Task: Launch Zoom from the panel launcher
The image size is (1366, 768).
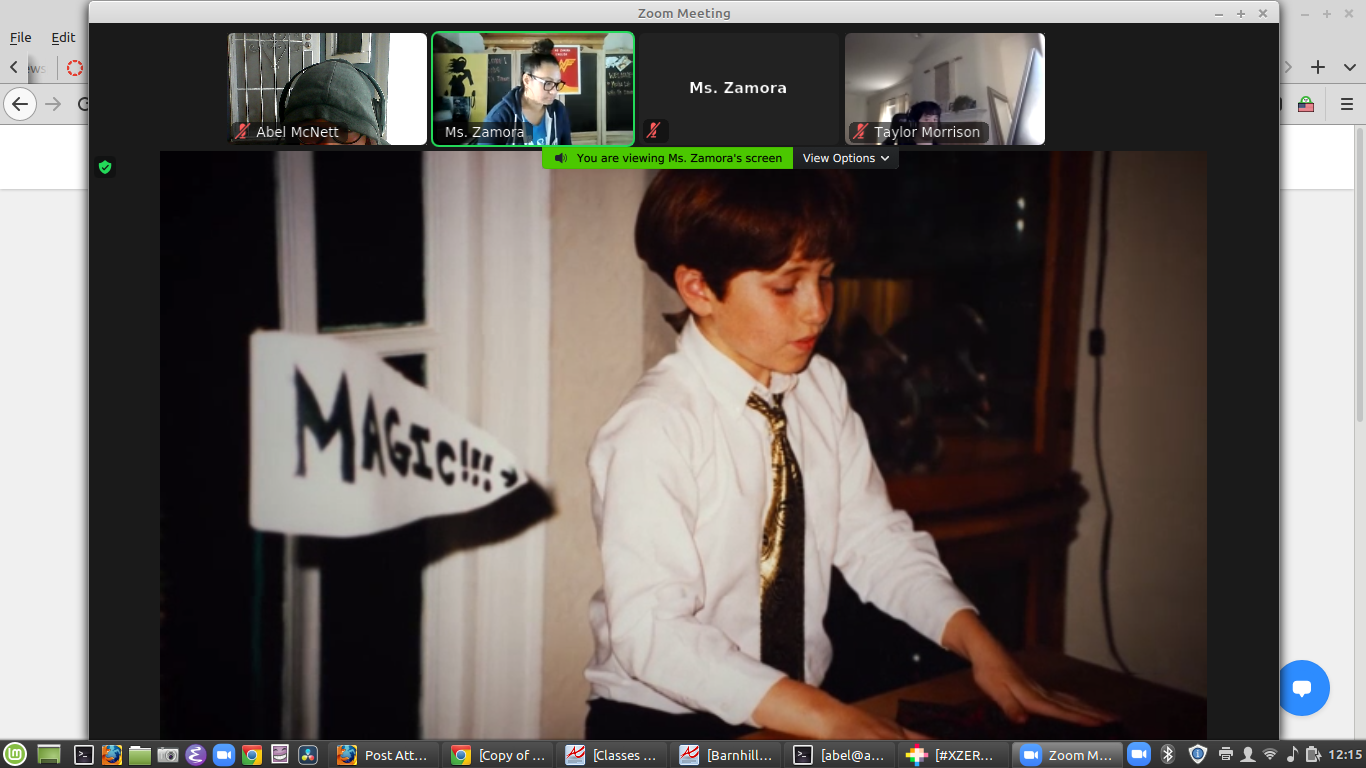Action: pyautogui.click(x=224, y=755)
